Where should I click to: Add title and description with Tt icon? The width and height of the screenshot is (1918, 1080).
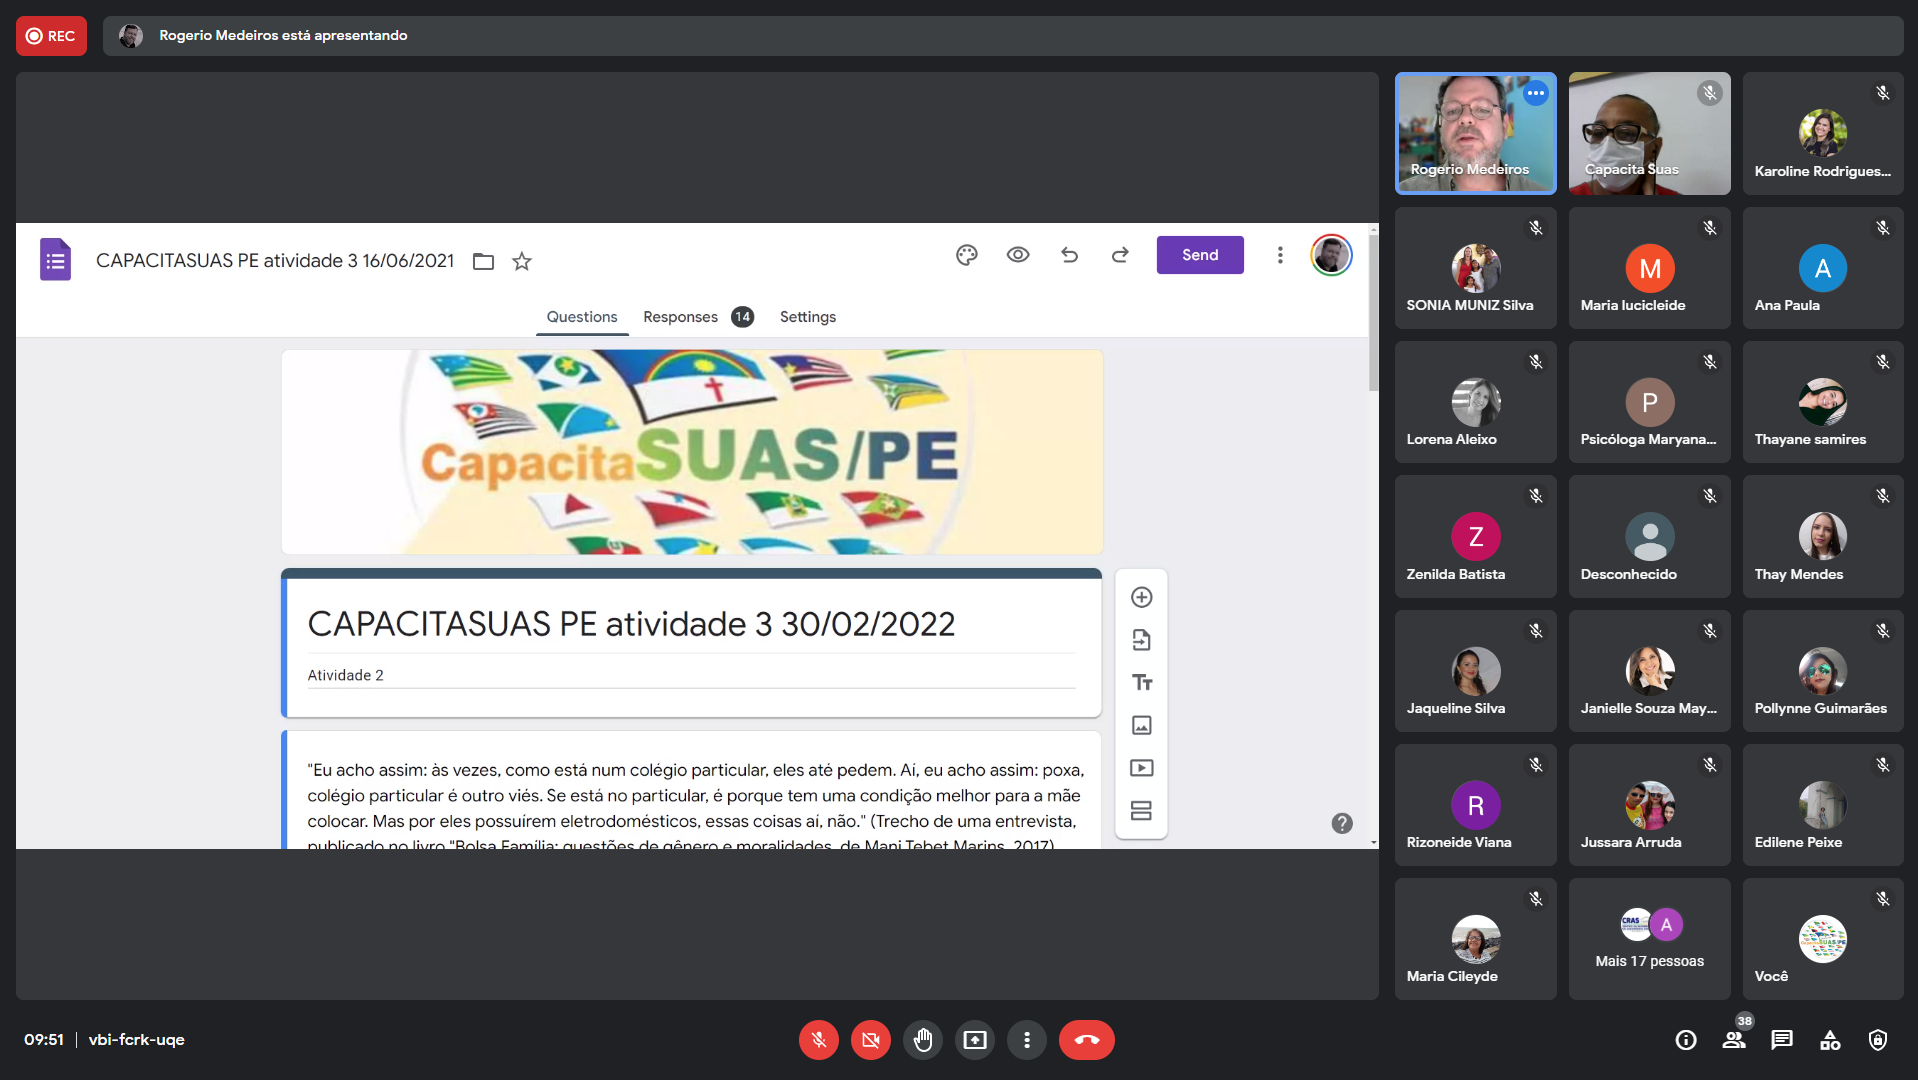[1141, 683]
